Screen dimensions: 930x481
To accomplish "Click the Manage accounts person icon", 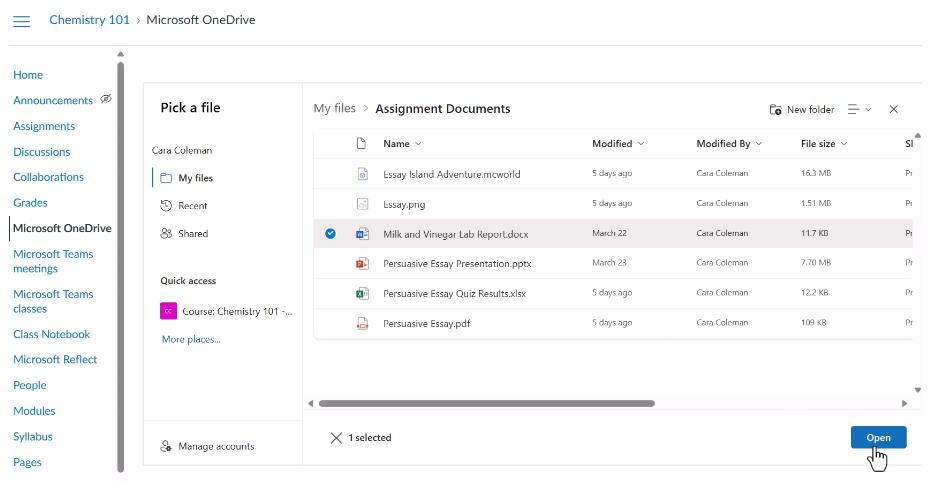I will 166,446.
